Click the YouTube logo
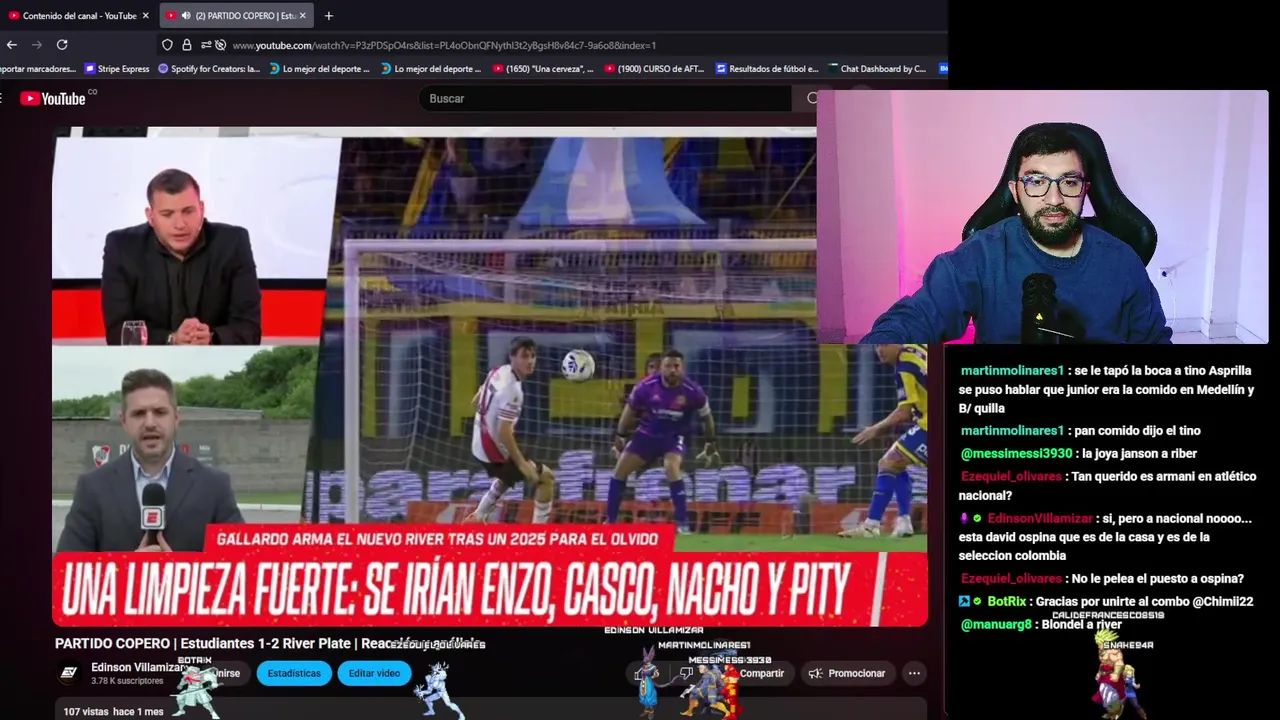Screen dimensions: 1280x720 coord(53,98)
